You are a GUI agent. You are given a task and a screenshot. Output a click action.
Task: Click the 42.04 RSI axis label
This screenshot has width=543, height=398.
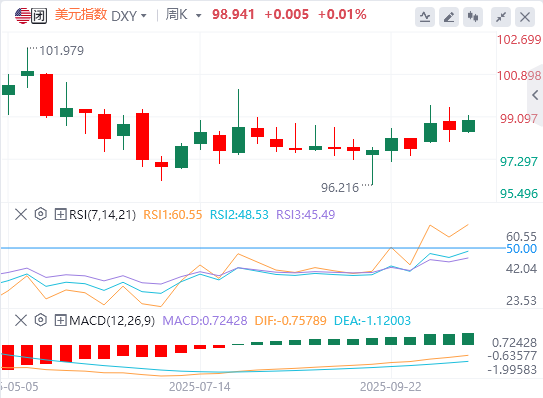tap(521, 268)
